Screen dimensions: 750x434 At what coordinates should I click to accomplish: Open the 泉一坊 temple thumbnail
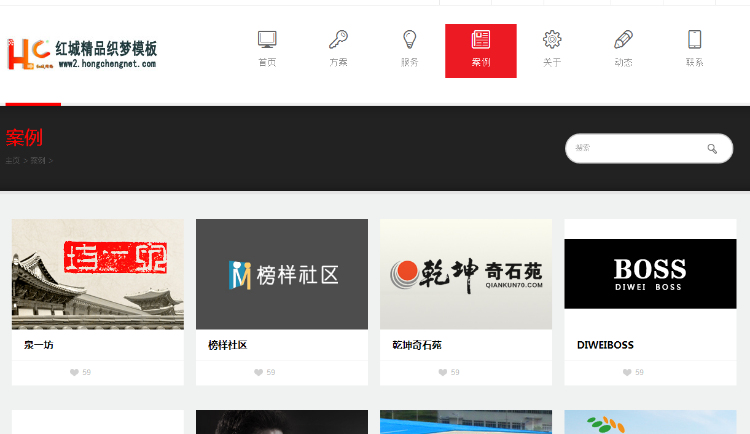(98, 274)
